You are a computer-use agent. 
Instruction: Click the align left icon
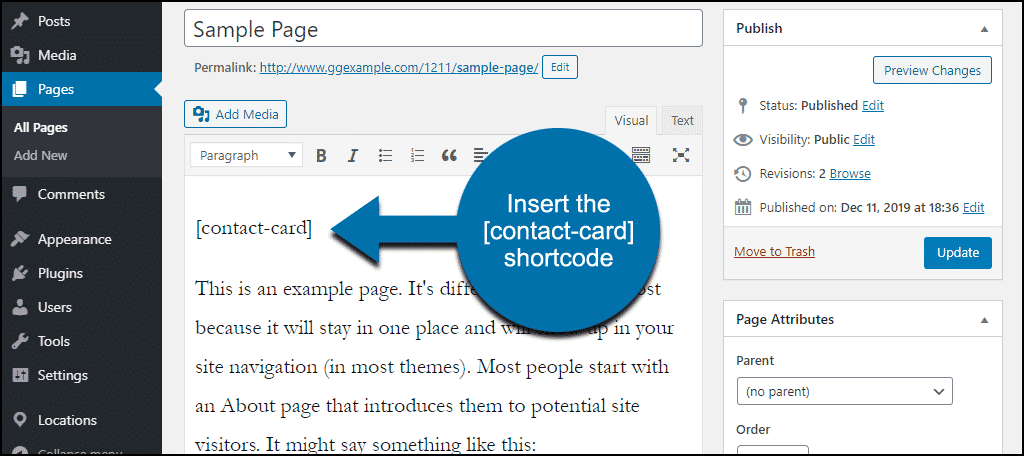pos(480,155)
